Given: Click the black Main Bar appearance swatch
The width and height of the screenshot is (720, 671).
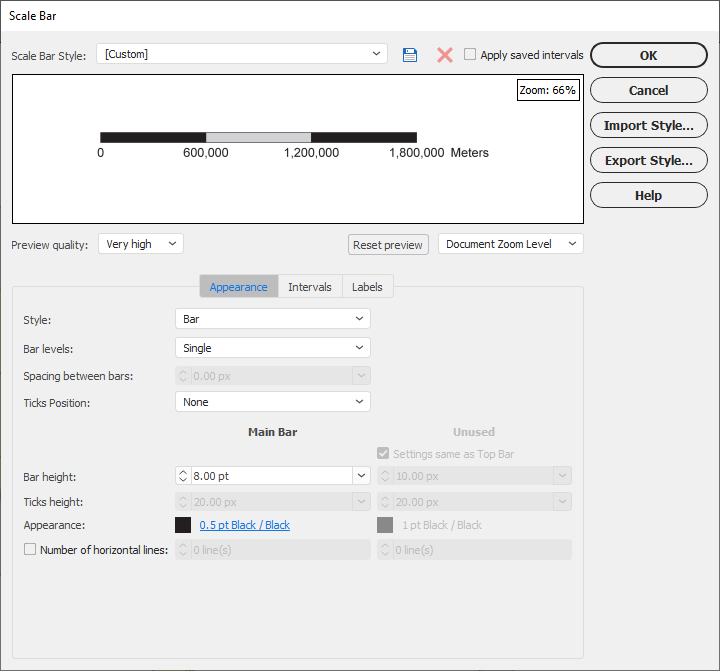Looking at the screenshot, I should pos(183,525).
